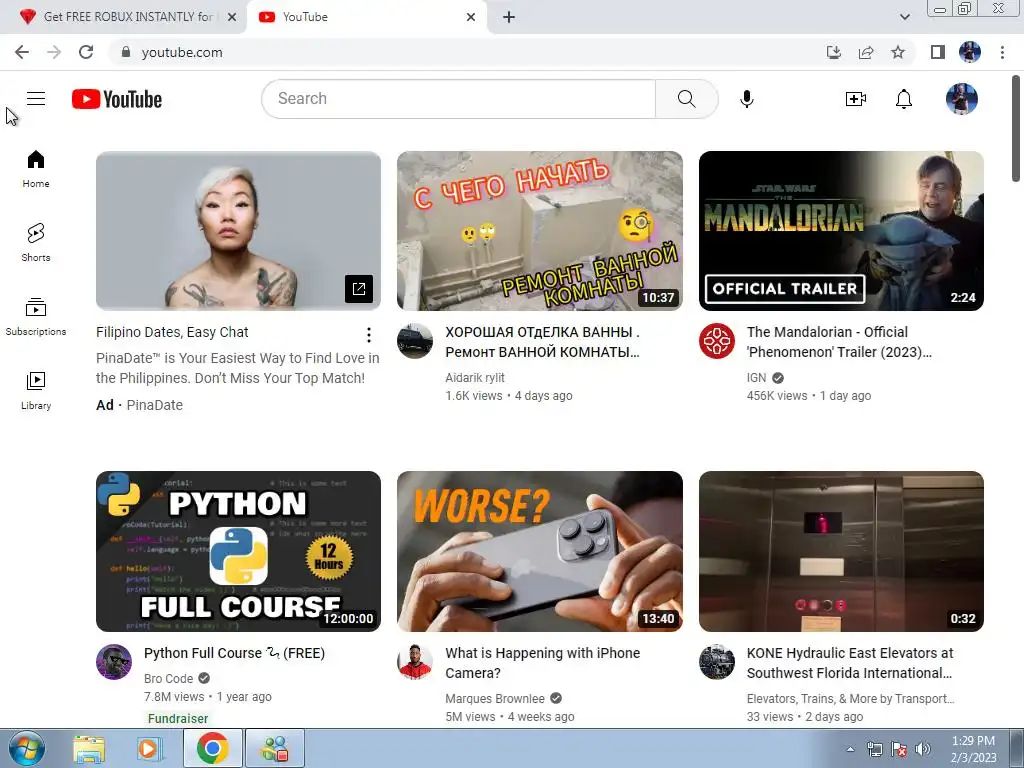Open YouTube account avatar menu
This screenshot has width=1024, height=768.
tap(962, 99)
